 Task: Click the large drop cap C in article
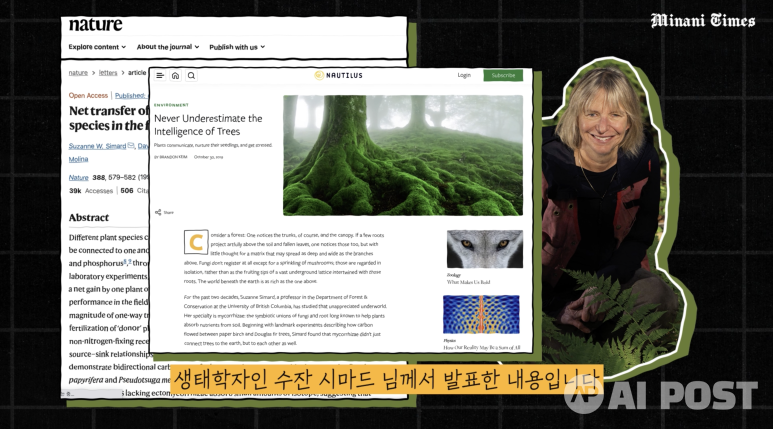(196, 242)
